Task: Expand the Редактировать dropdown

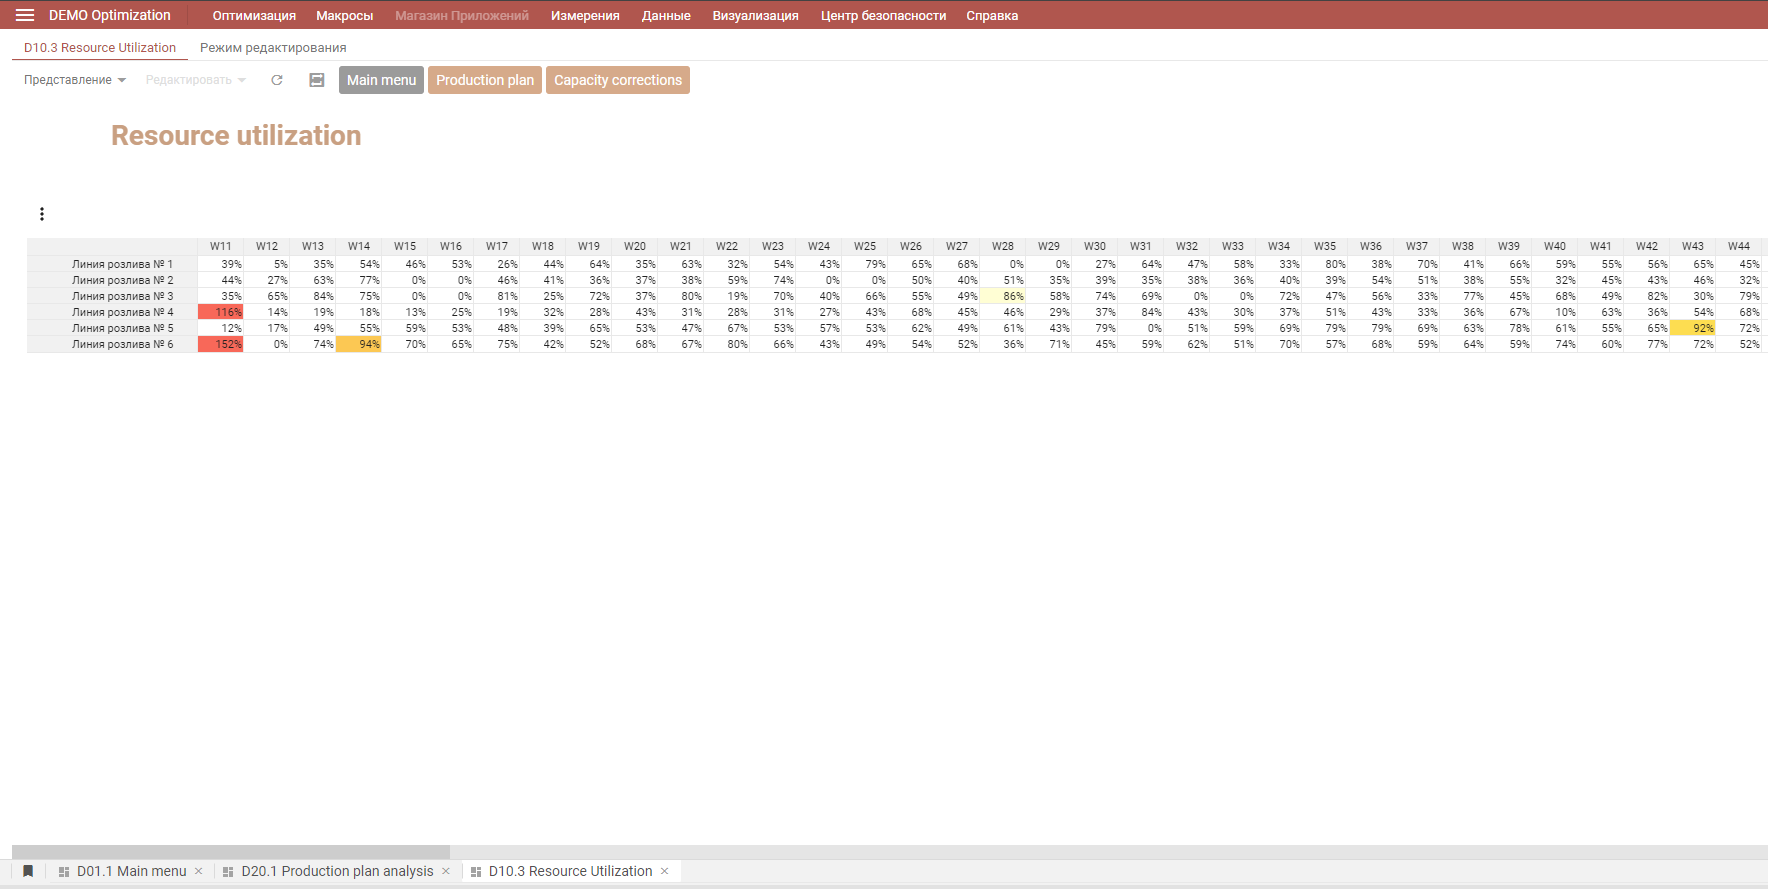Action: coord(195,80)
